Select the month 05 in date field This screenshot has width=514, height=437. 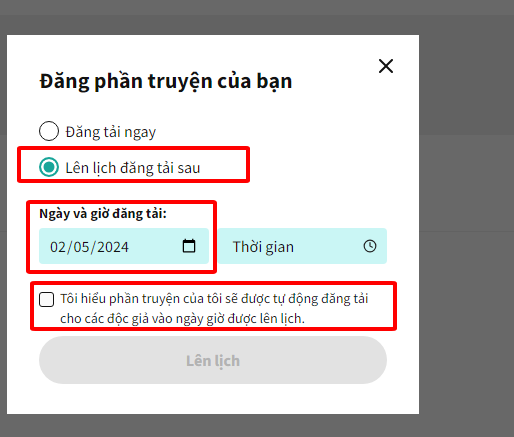click(82, 247)
